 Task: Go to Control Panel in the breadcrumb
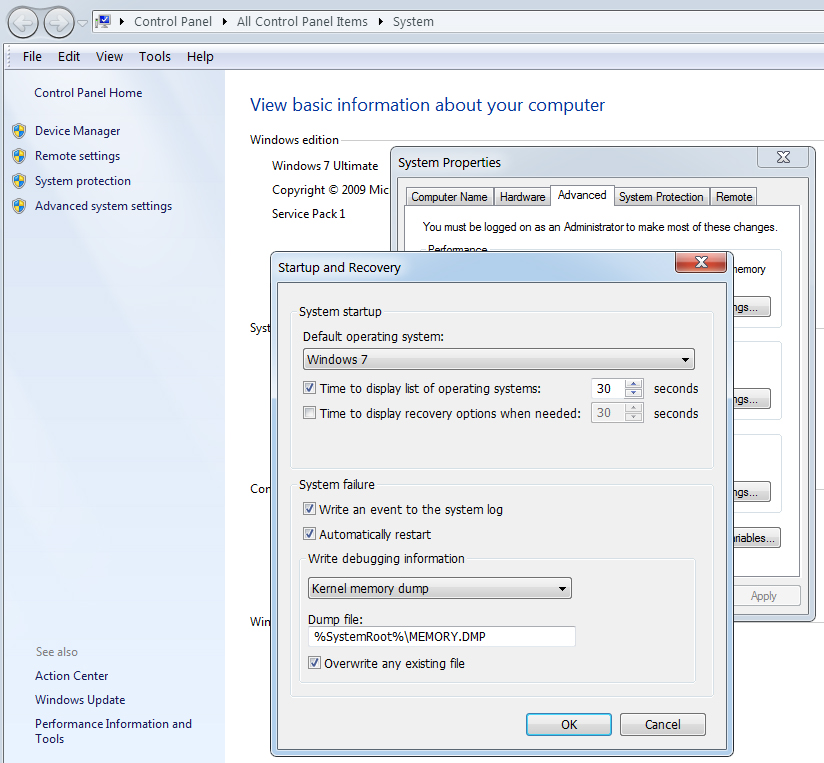pos(173,22)
